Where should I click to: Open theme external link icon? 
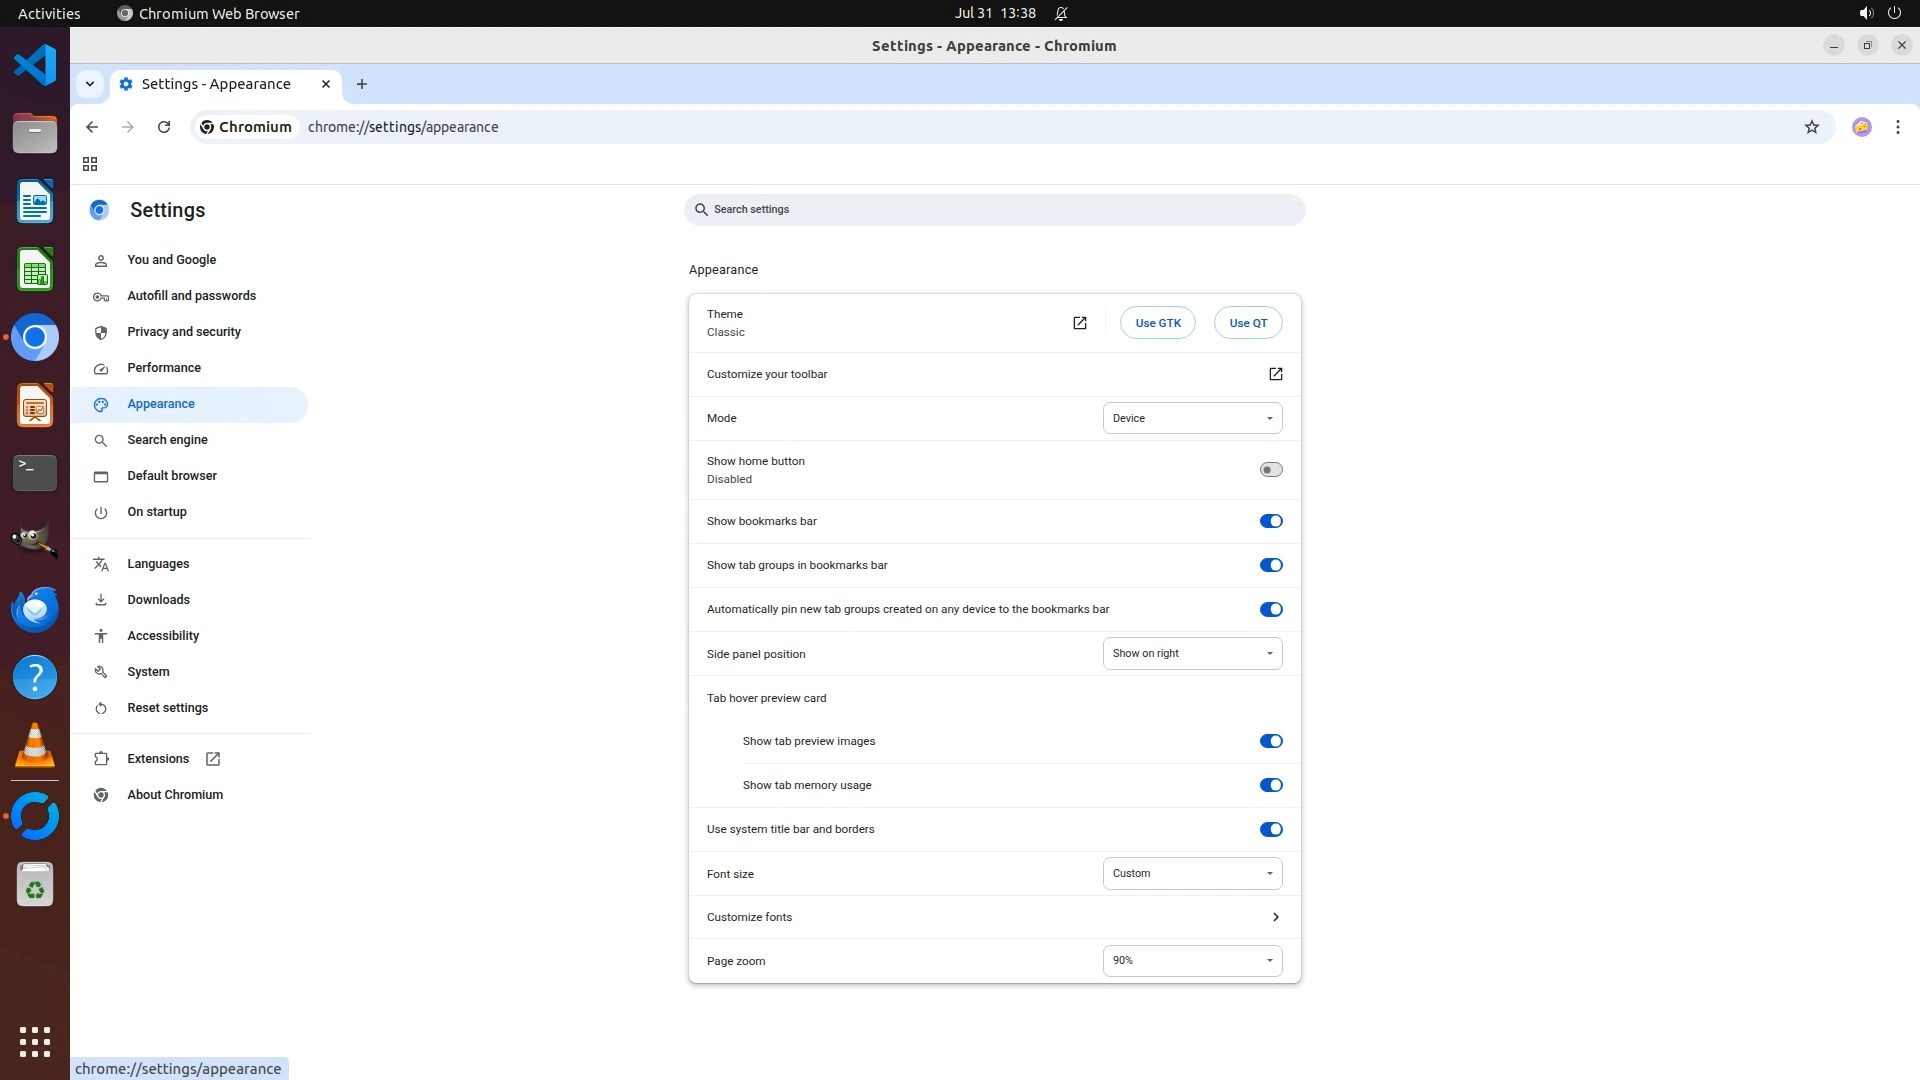(x=1079, y=323)
